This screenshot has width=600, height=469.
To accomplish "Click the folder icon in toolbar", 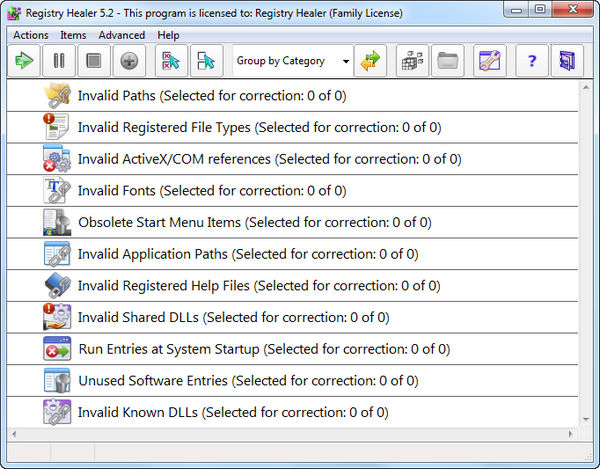I will tap(447, 61).
